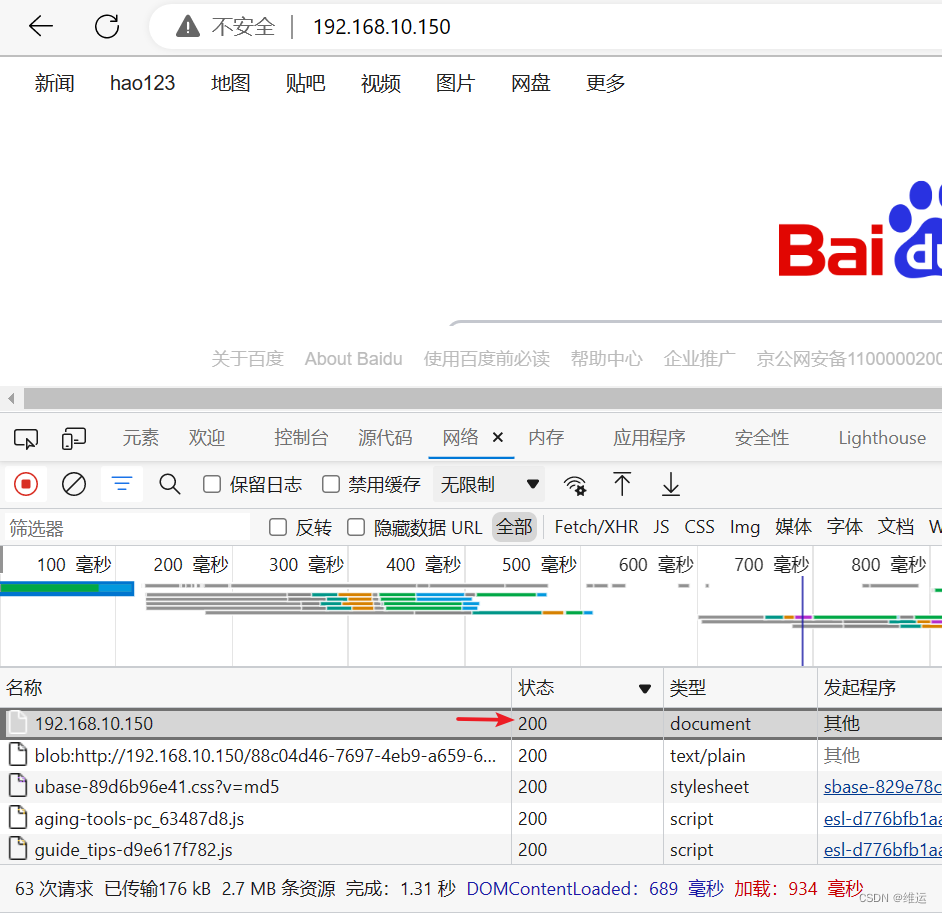Open the 关于百度 footer link
Screen dimensions: 942x913
click(x=248, y=359)
